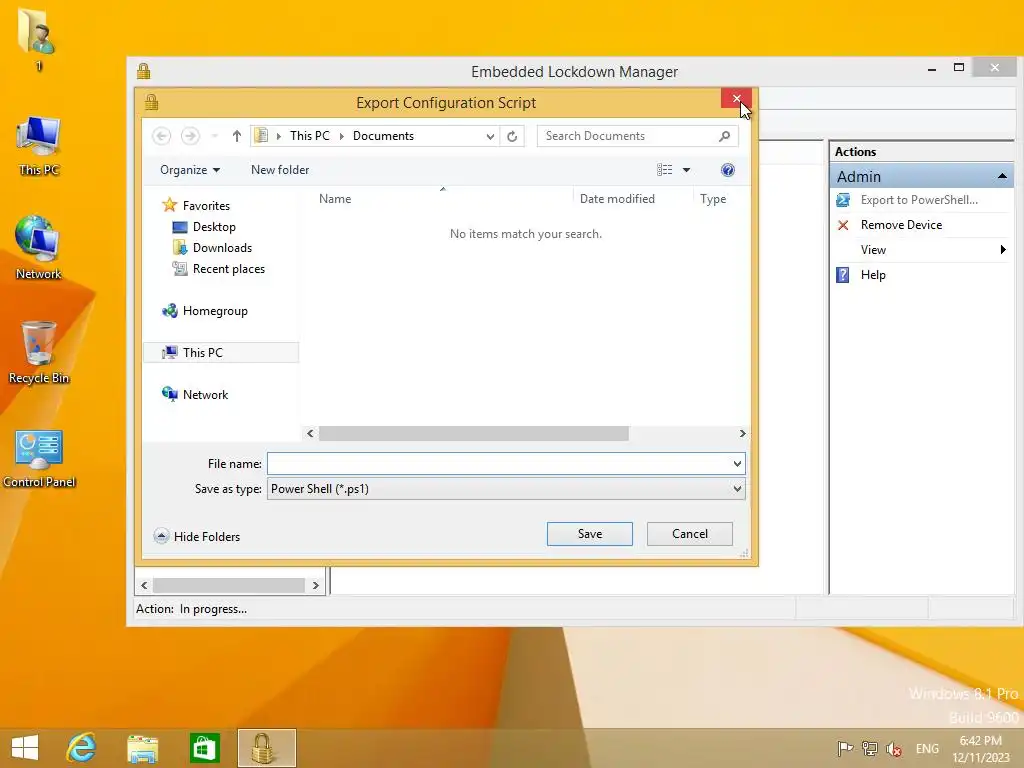Screen dimensions: 1024x768
Task: Open File Explorer from the taskbar
Action: point(142,748)
